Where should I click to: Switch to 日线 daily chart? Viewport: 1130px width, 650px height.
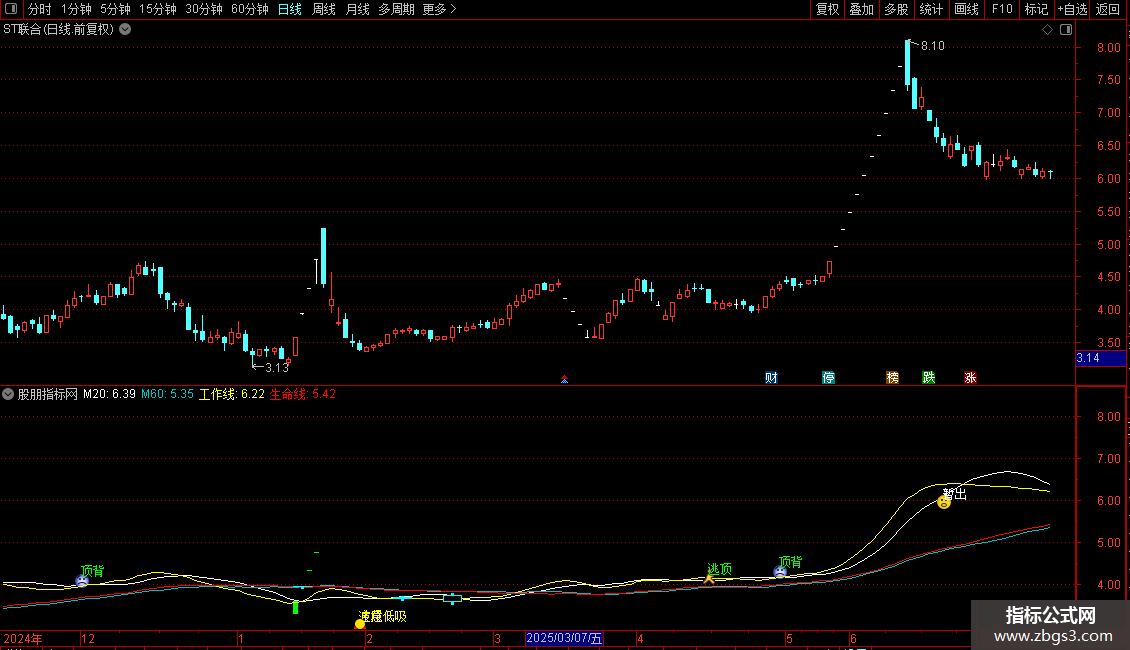coord(290,9)
